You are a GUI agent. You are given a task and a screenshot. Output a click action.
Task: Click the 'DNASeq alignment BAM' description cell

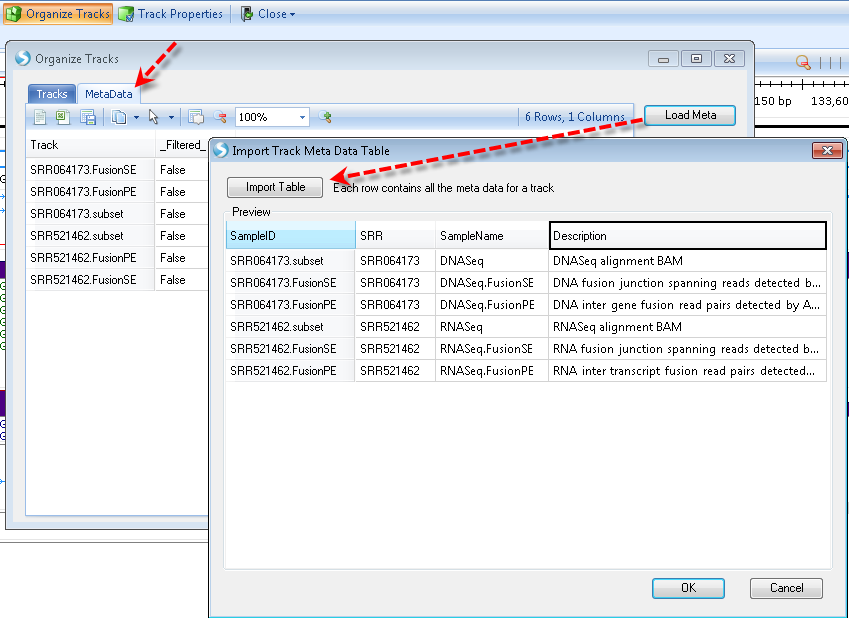pos(688,261)
